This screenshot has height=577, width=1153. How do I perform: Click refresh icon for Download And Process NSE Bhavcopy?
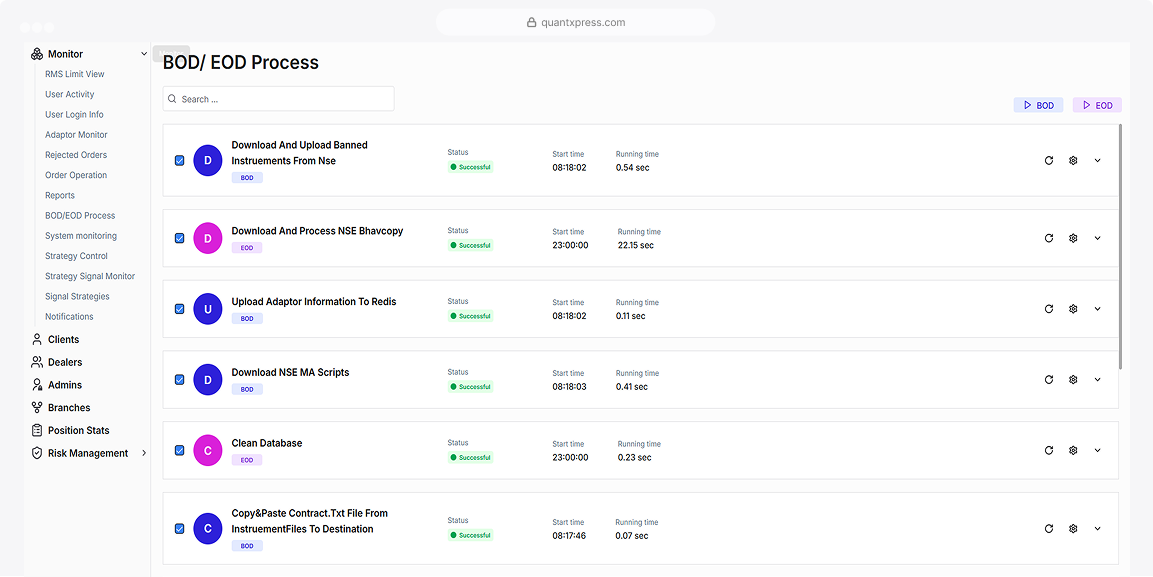[x=1049, y=238]
